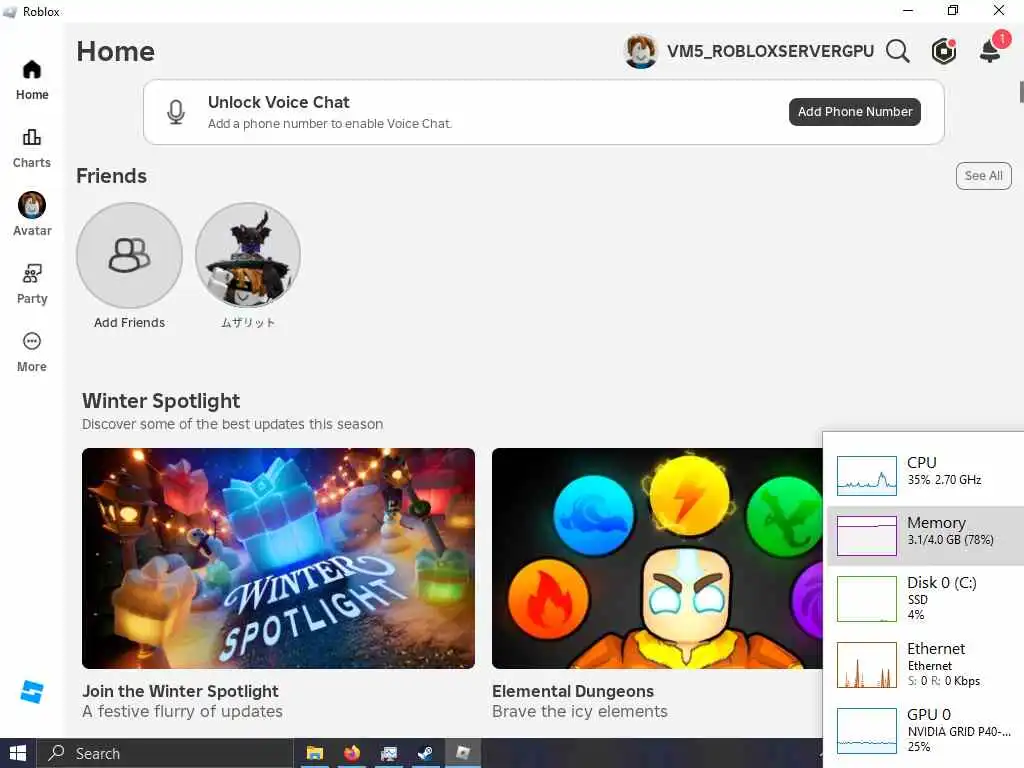
Task: Click the Add Friends label
Action: pyautogui.click(x=129, y=323)
